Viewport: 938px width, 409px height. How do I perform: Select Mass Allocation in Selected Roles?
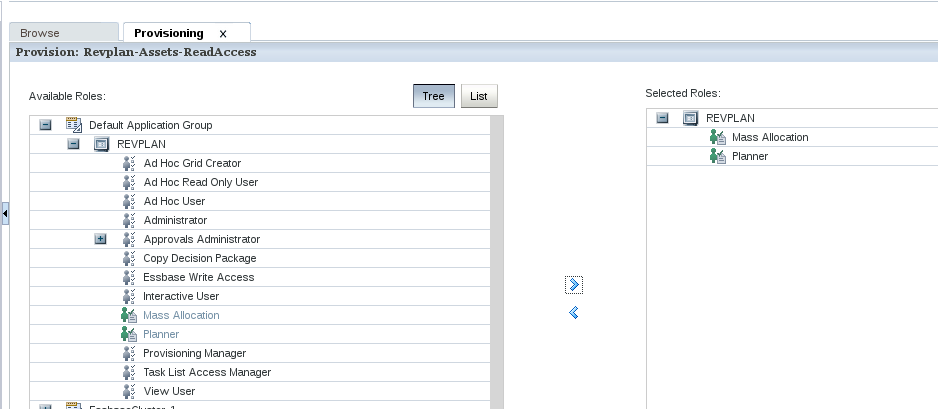pos(770,138)
